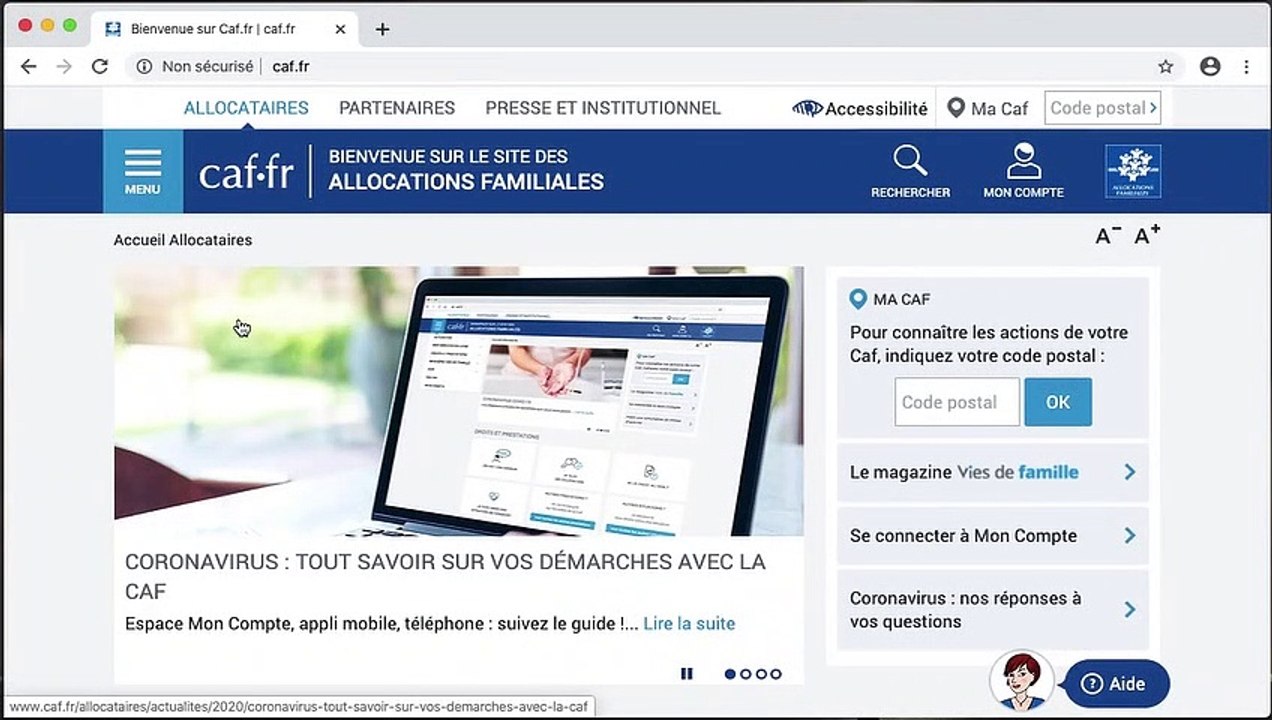Screen dimensions: 1272x720
Task: Click the Accessibilité eye icon link
Action: point(860,108)
